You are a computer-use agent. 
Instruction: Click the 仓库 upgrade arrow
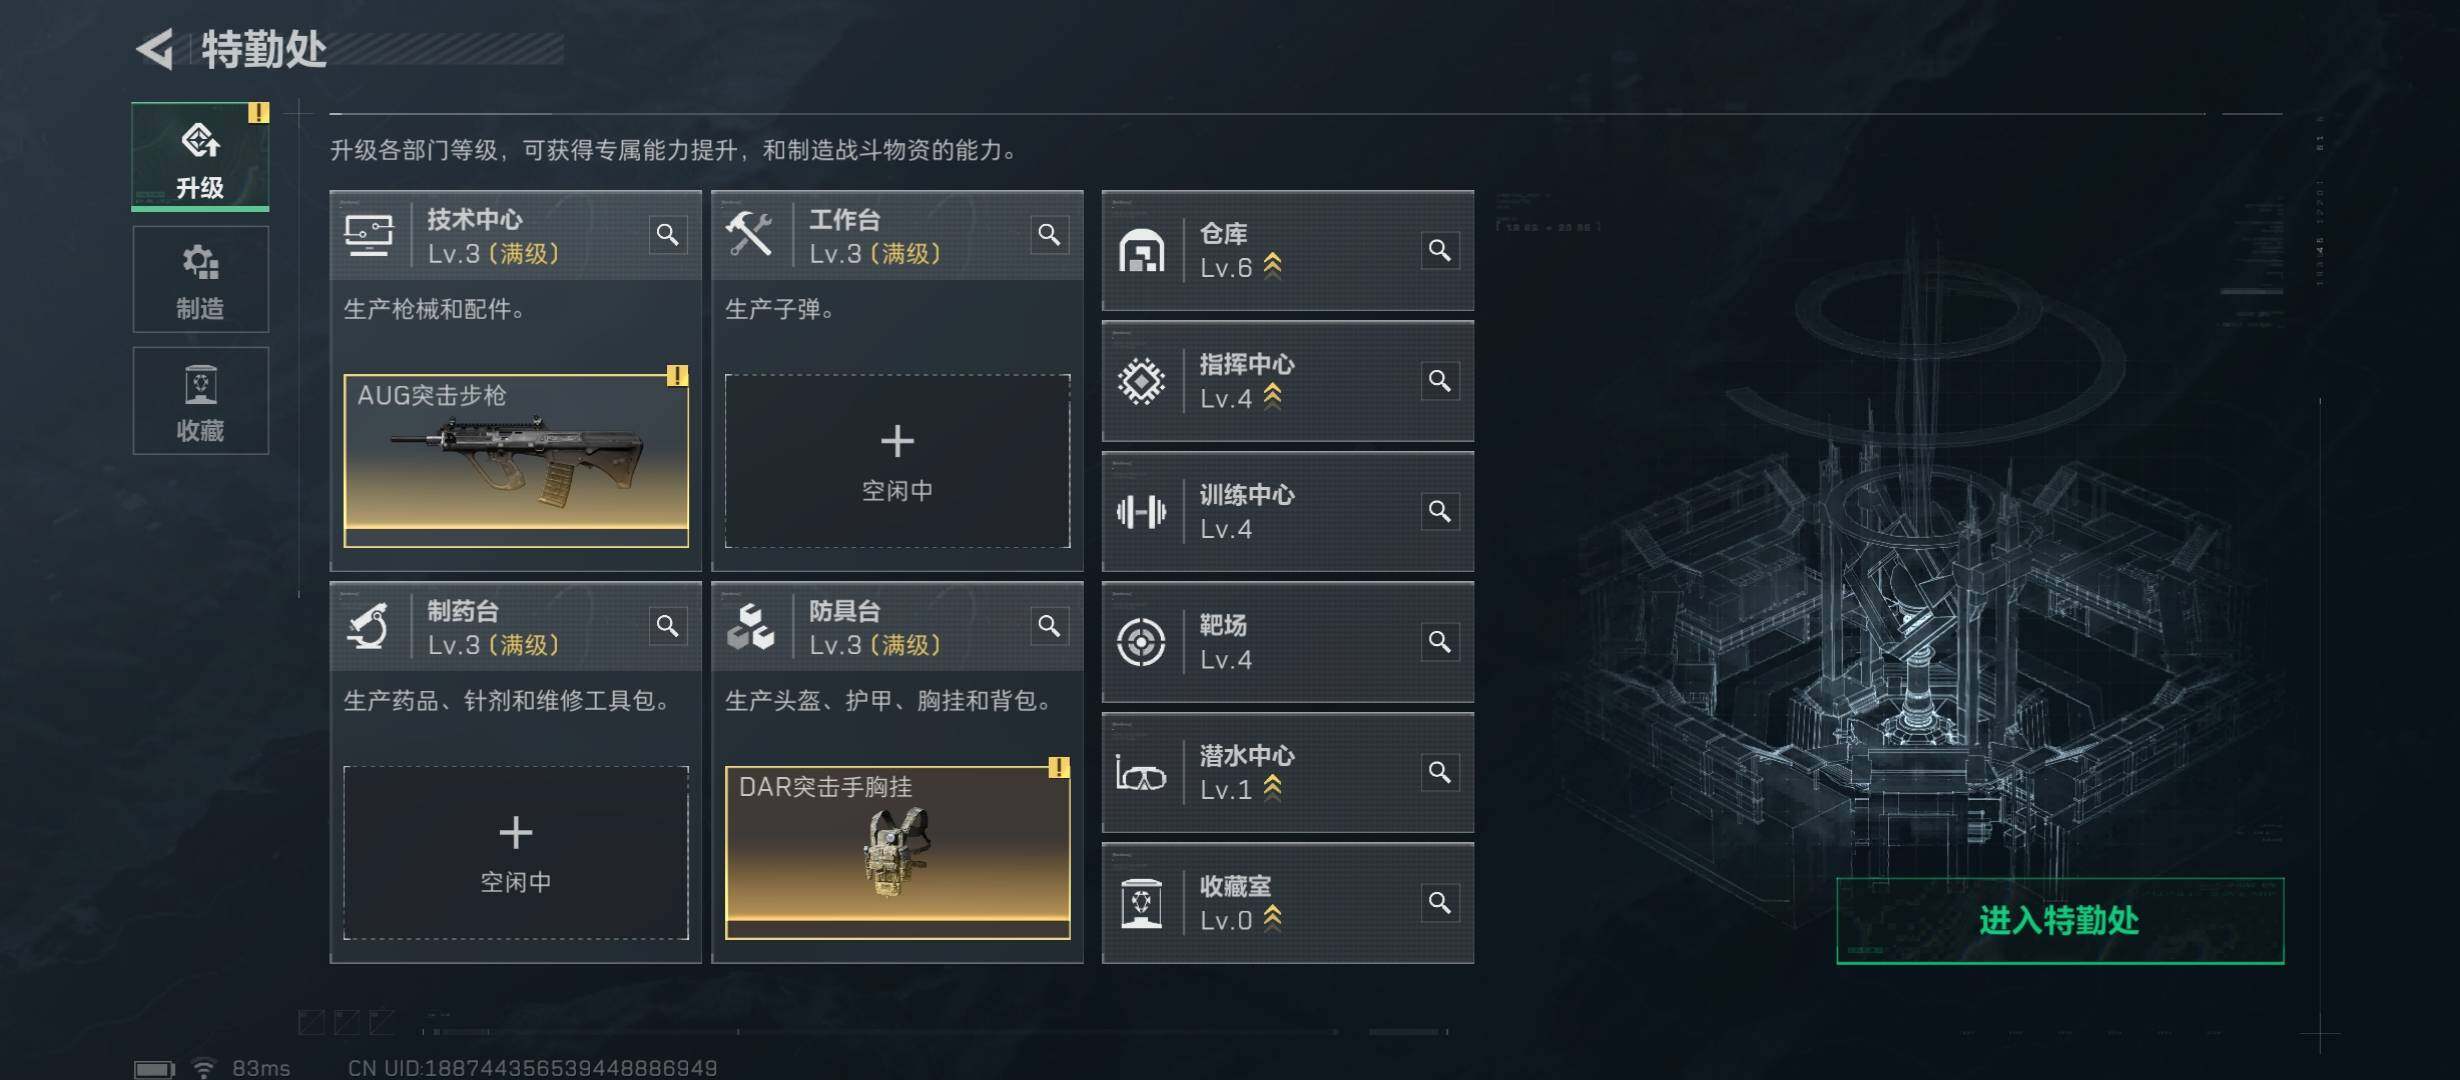pos(1272,266)
